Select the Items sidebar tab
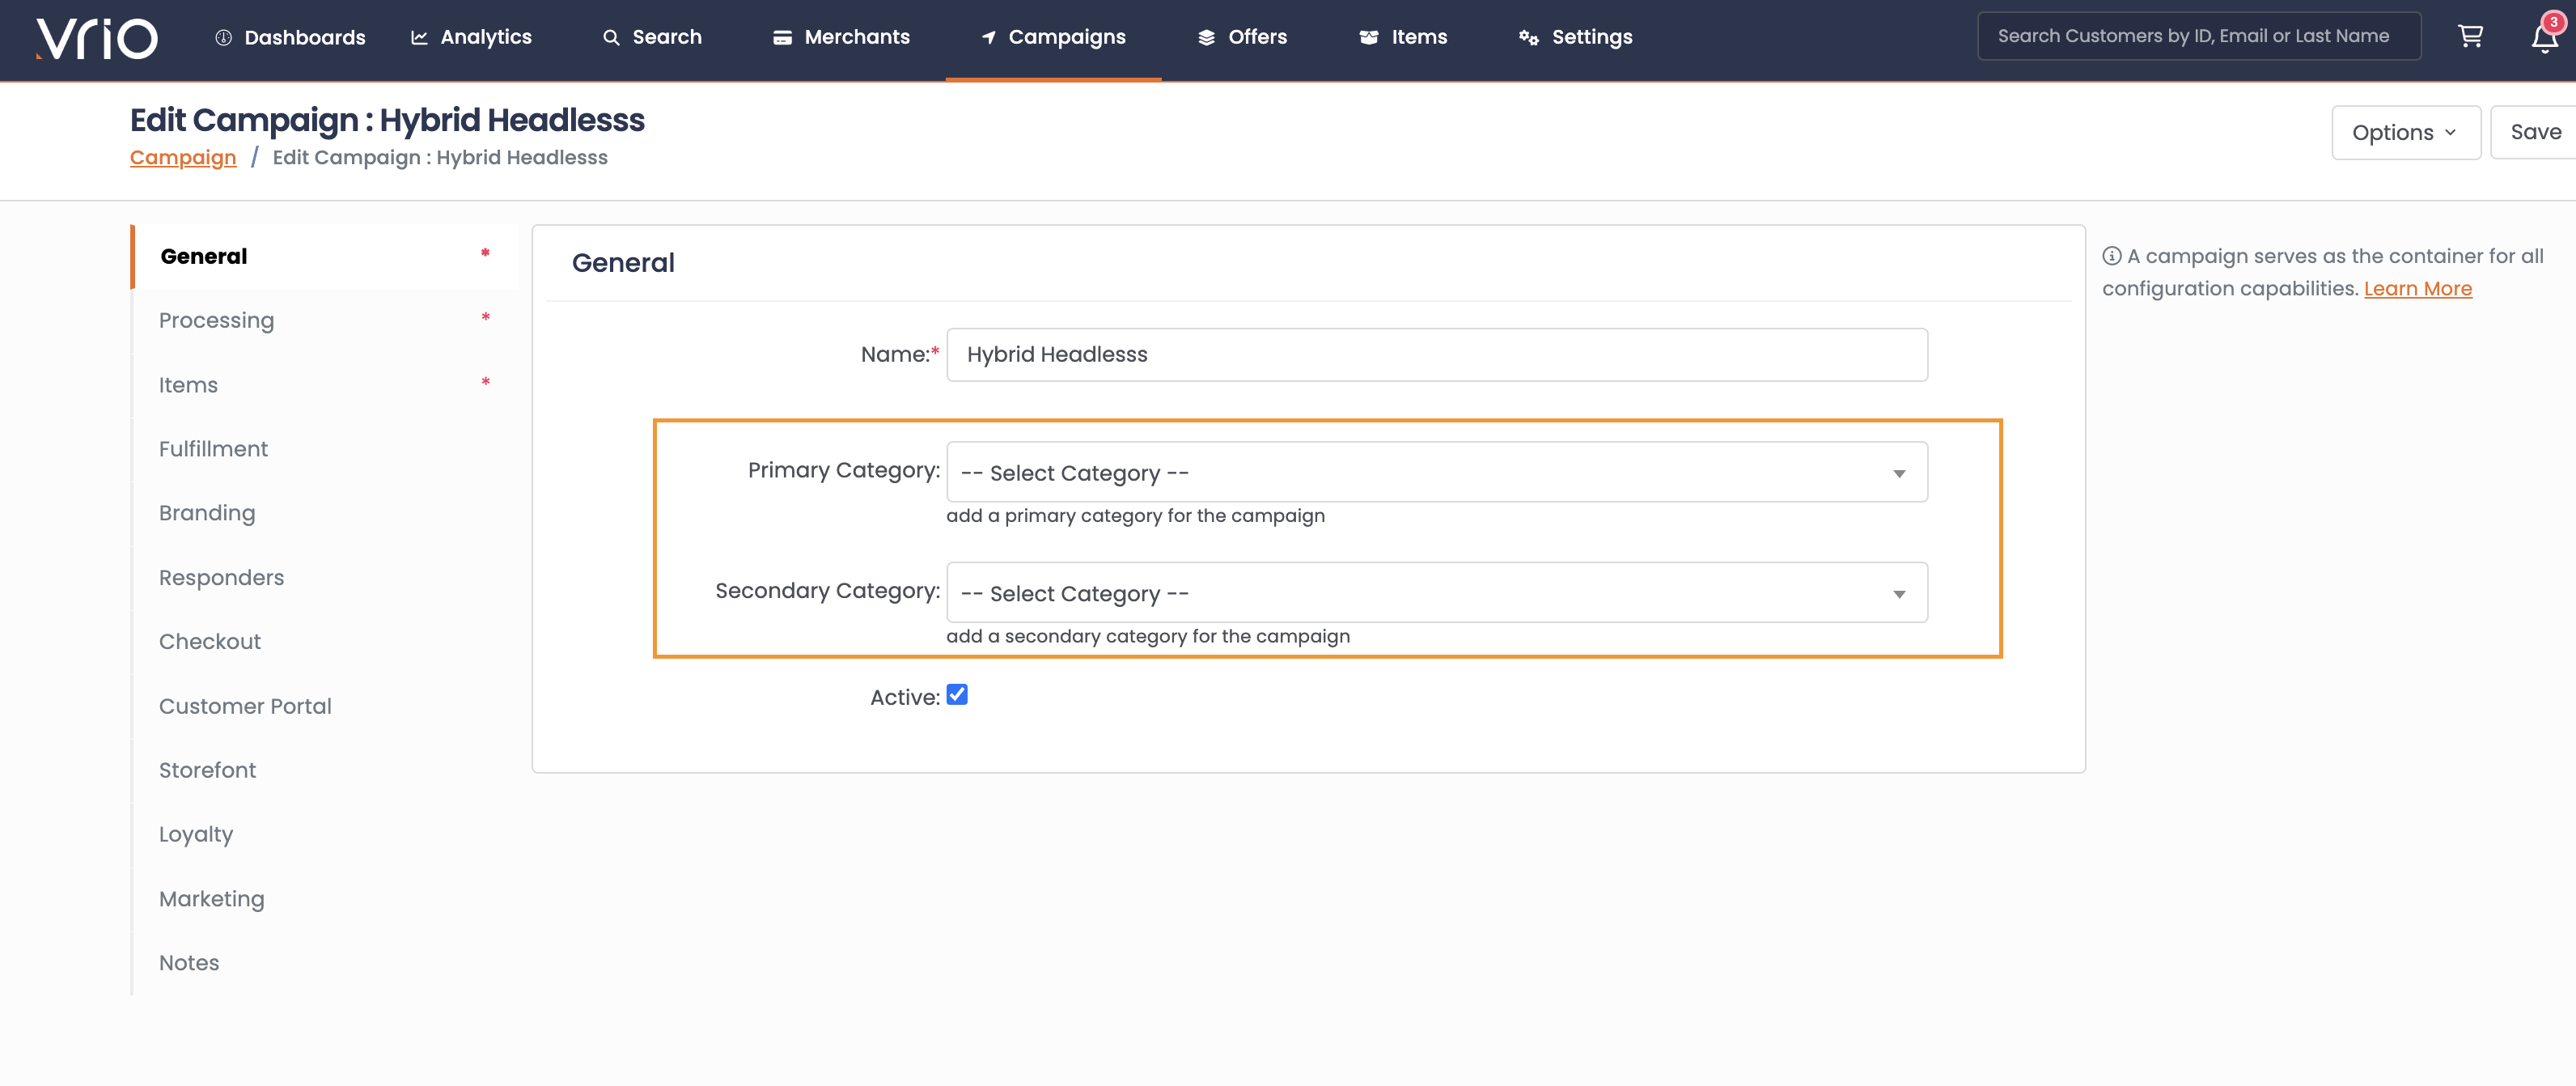Image resolution: width=2576 pixels, height=1086 pixels. [x=325, y=385]
